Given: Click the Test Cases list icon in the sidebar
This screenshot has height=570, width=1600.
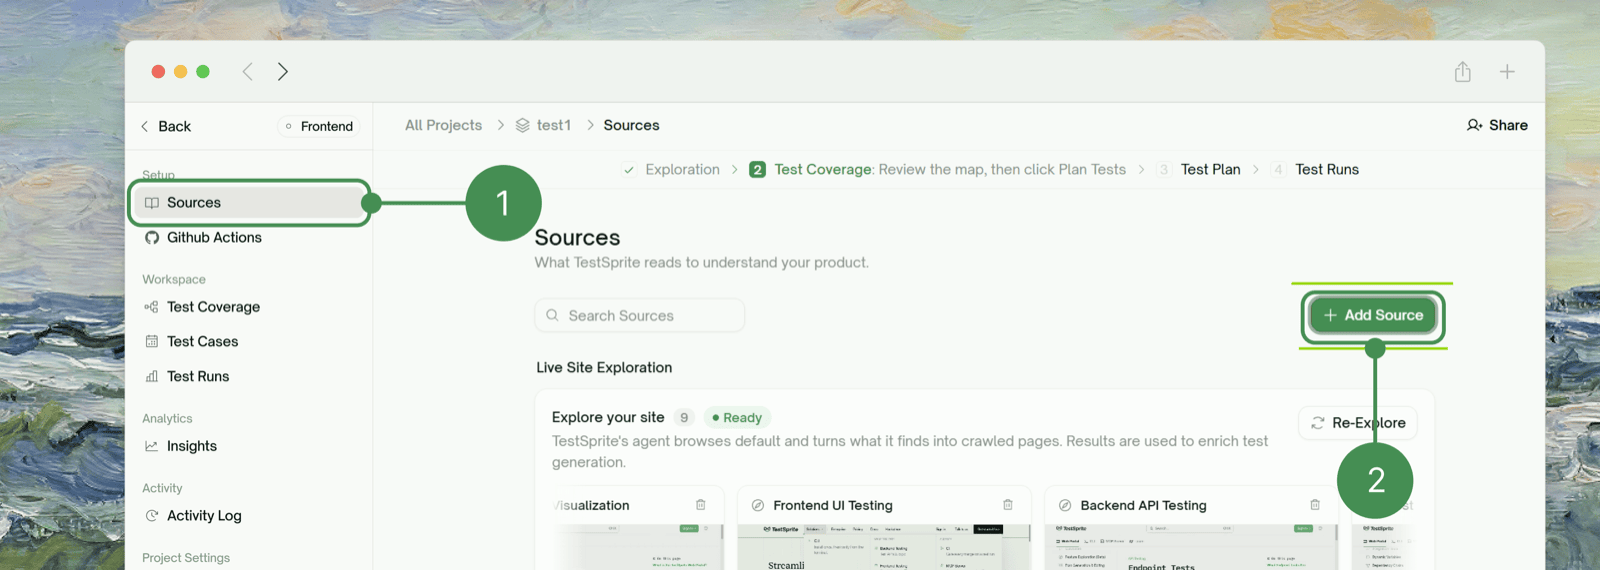Looking at the screenshot, I should 152,341.
